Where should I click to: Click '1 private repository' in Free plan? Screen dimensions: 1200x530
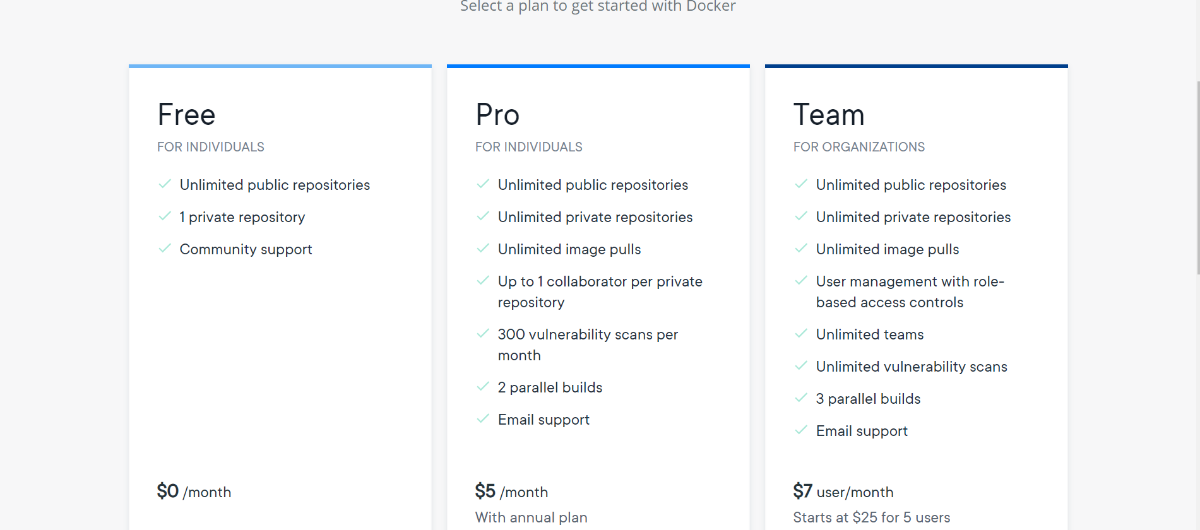(x=242, y=217)
